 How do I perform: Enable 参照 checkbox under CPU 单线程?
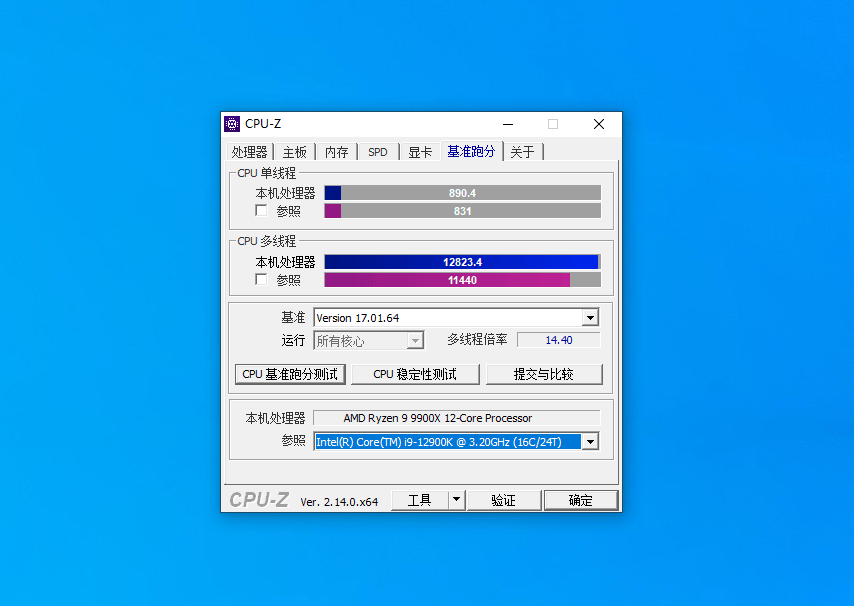pyautogui.click(x=261, y=210)
